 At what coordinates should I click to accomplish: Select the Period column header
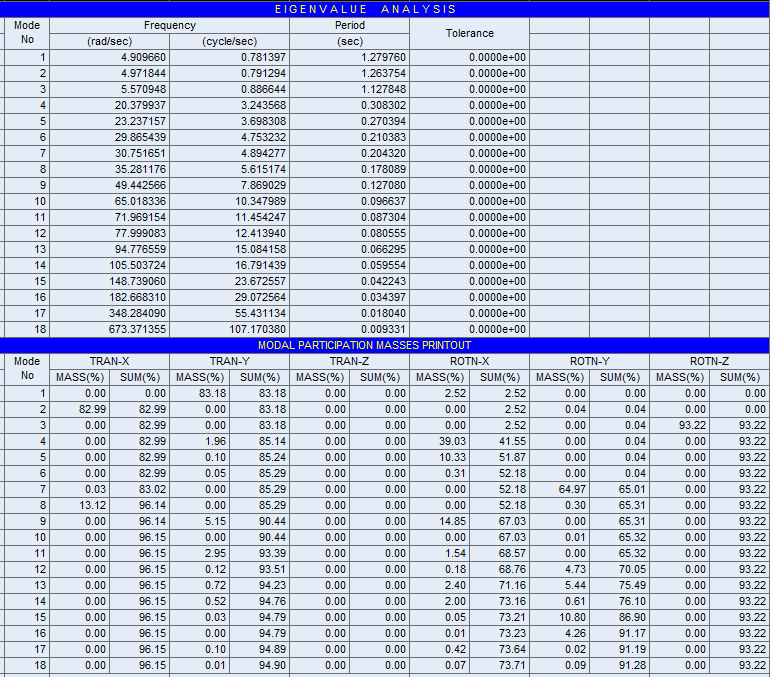[350, 25]
